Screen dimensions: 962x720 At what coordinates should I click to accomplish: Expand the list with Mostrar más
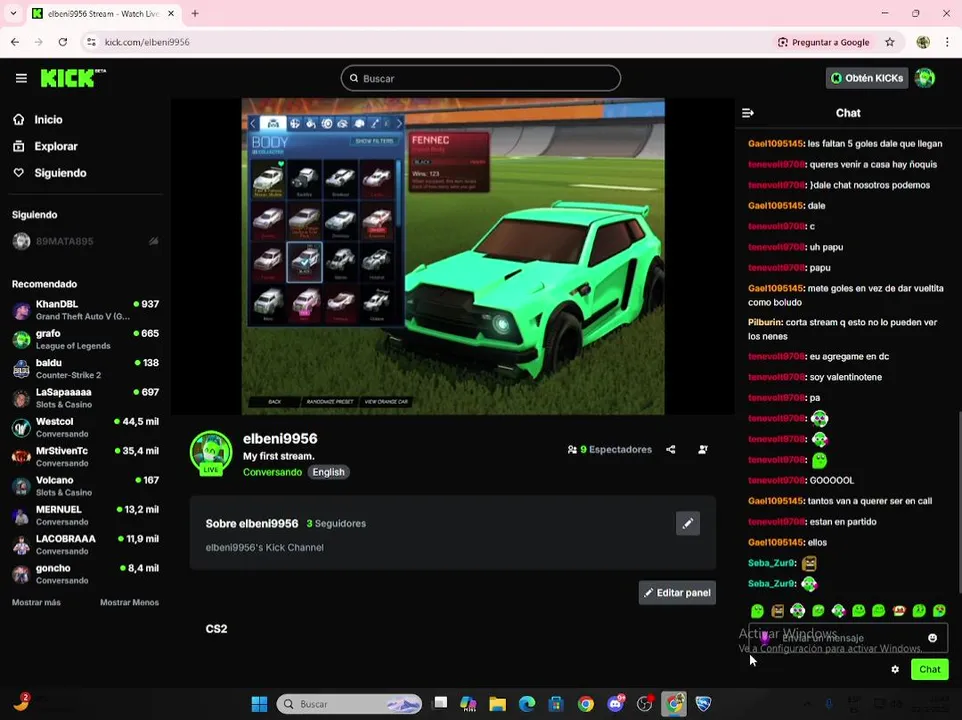point(36,602)
